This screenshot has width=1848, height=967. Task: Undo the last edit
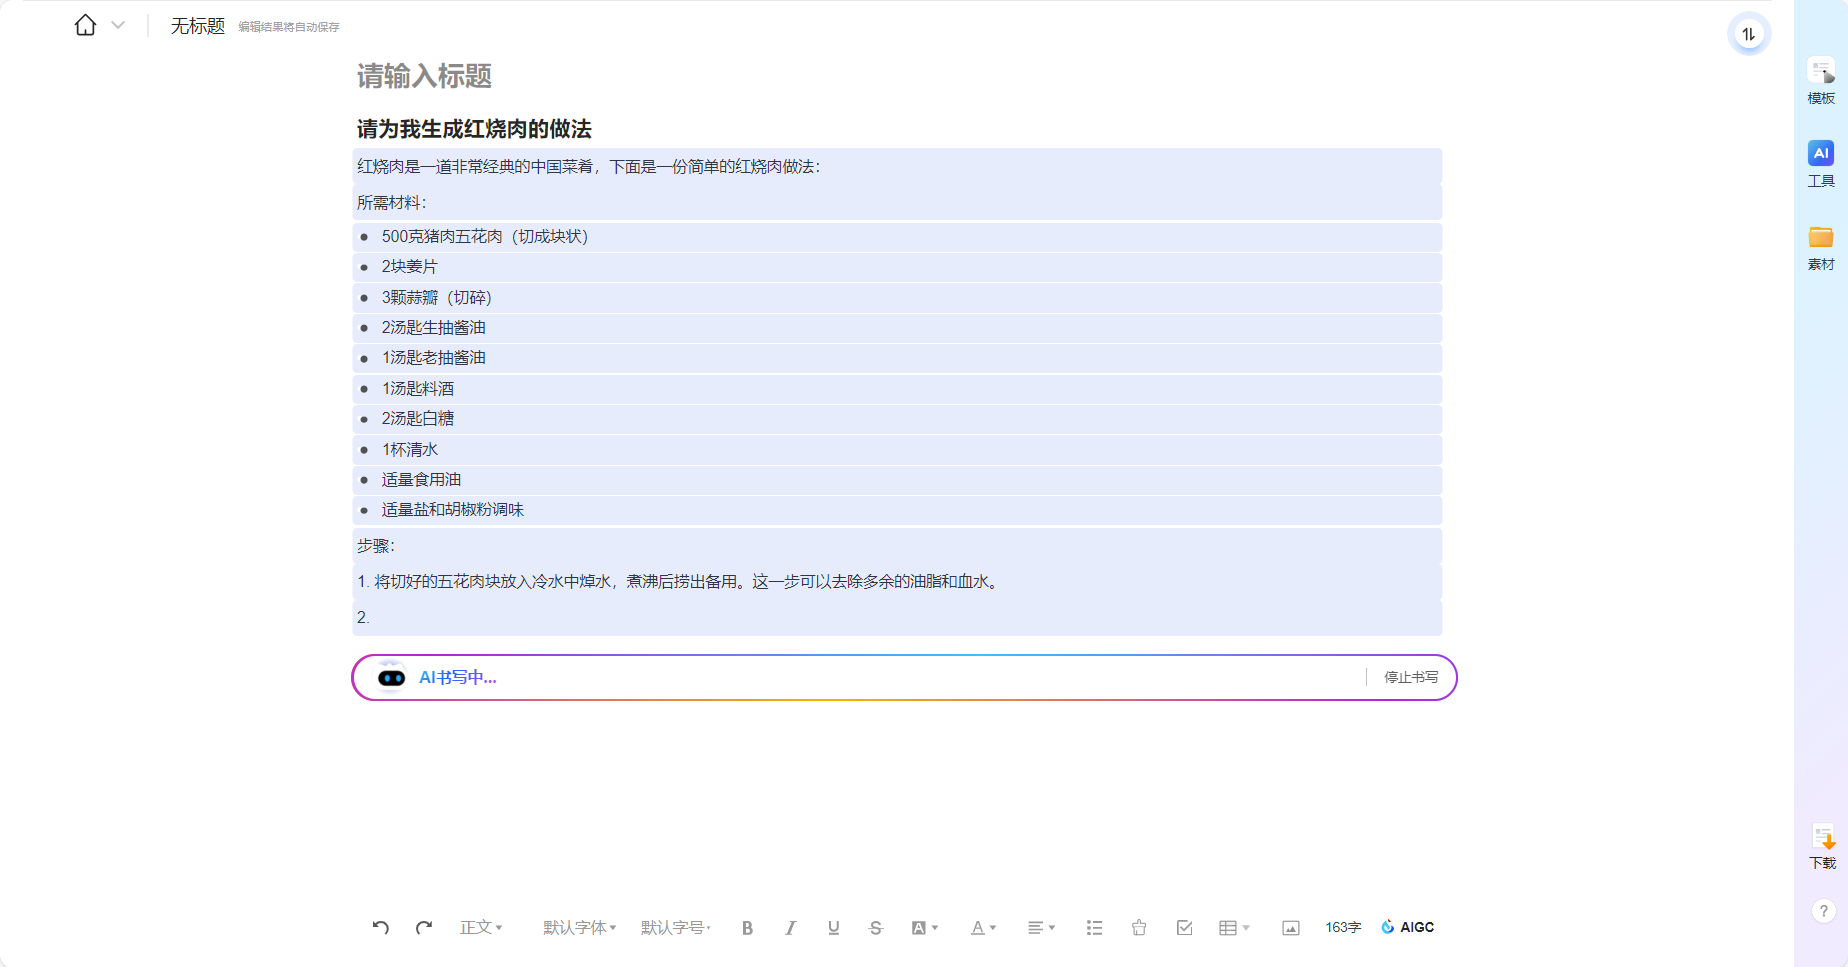(x=381, y=927)
